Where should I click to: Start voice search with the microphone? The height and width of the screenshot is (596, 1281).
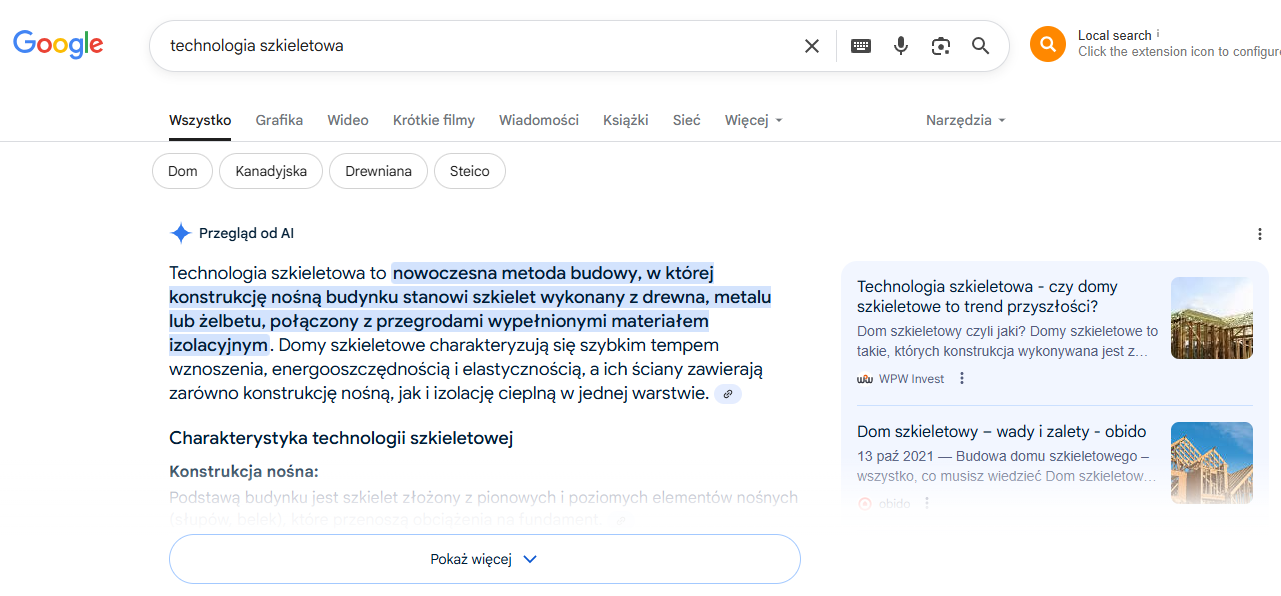pyautogui.click(x=901, y=46)
